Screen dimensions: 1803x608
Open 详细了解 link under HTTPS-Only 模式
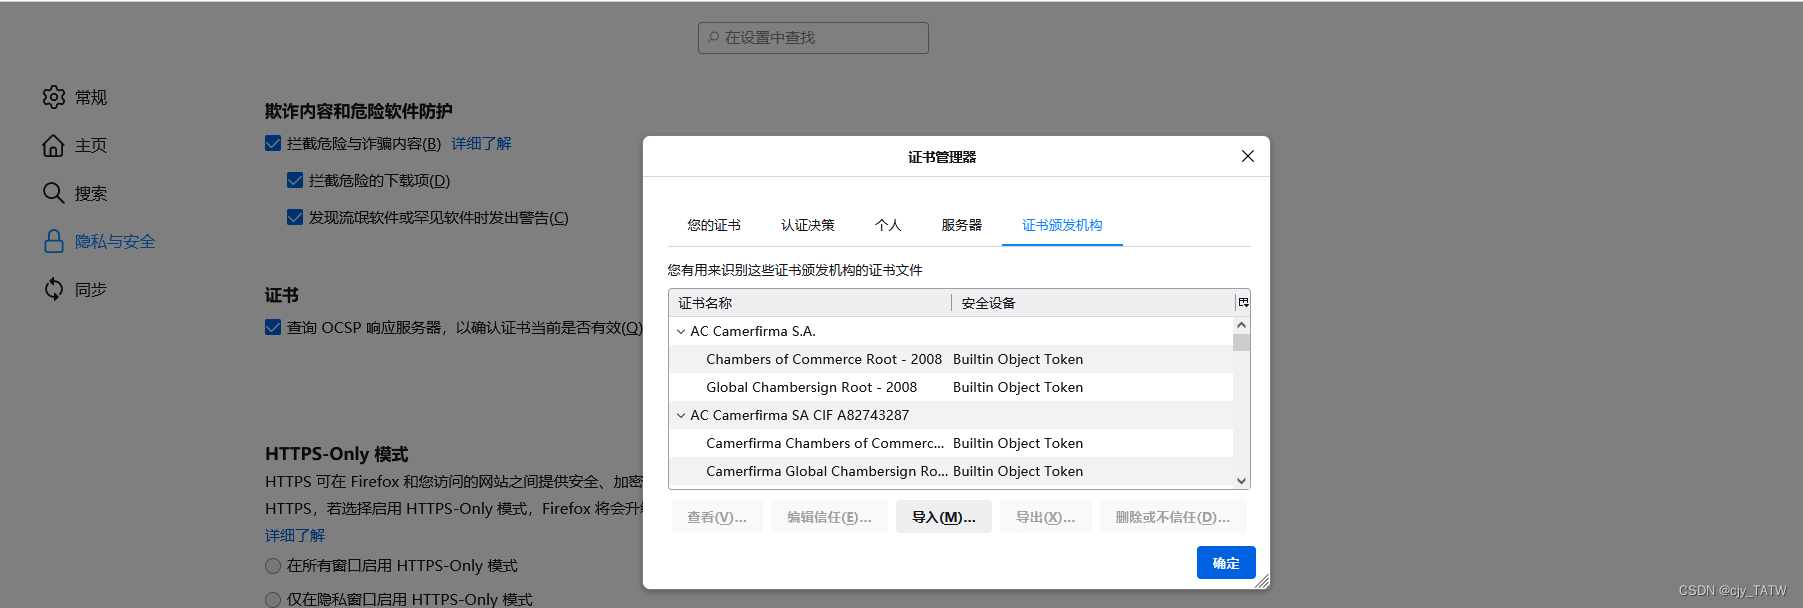(295, 535)
